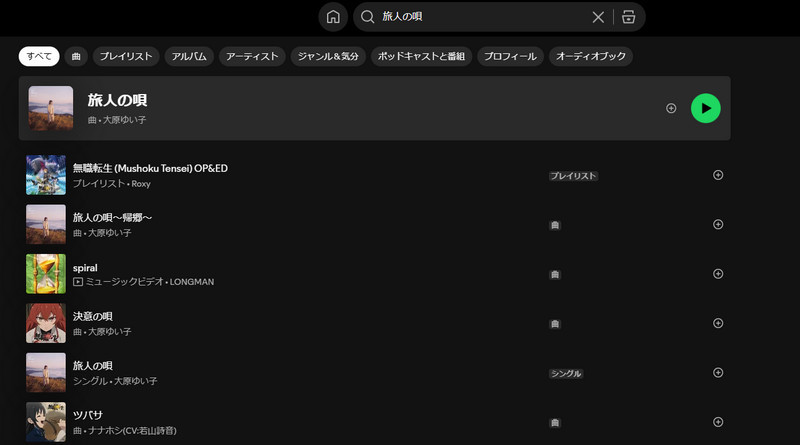
Task: Add ツバサ to library
Action: [x=718, y=422]
